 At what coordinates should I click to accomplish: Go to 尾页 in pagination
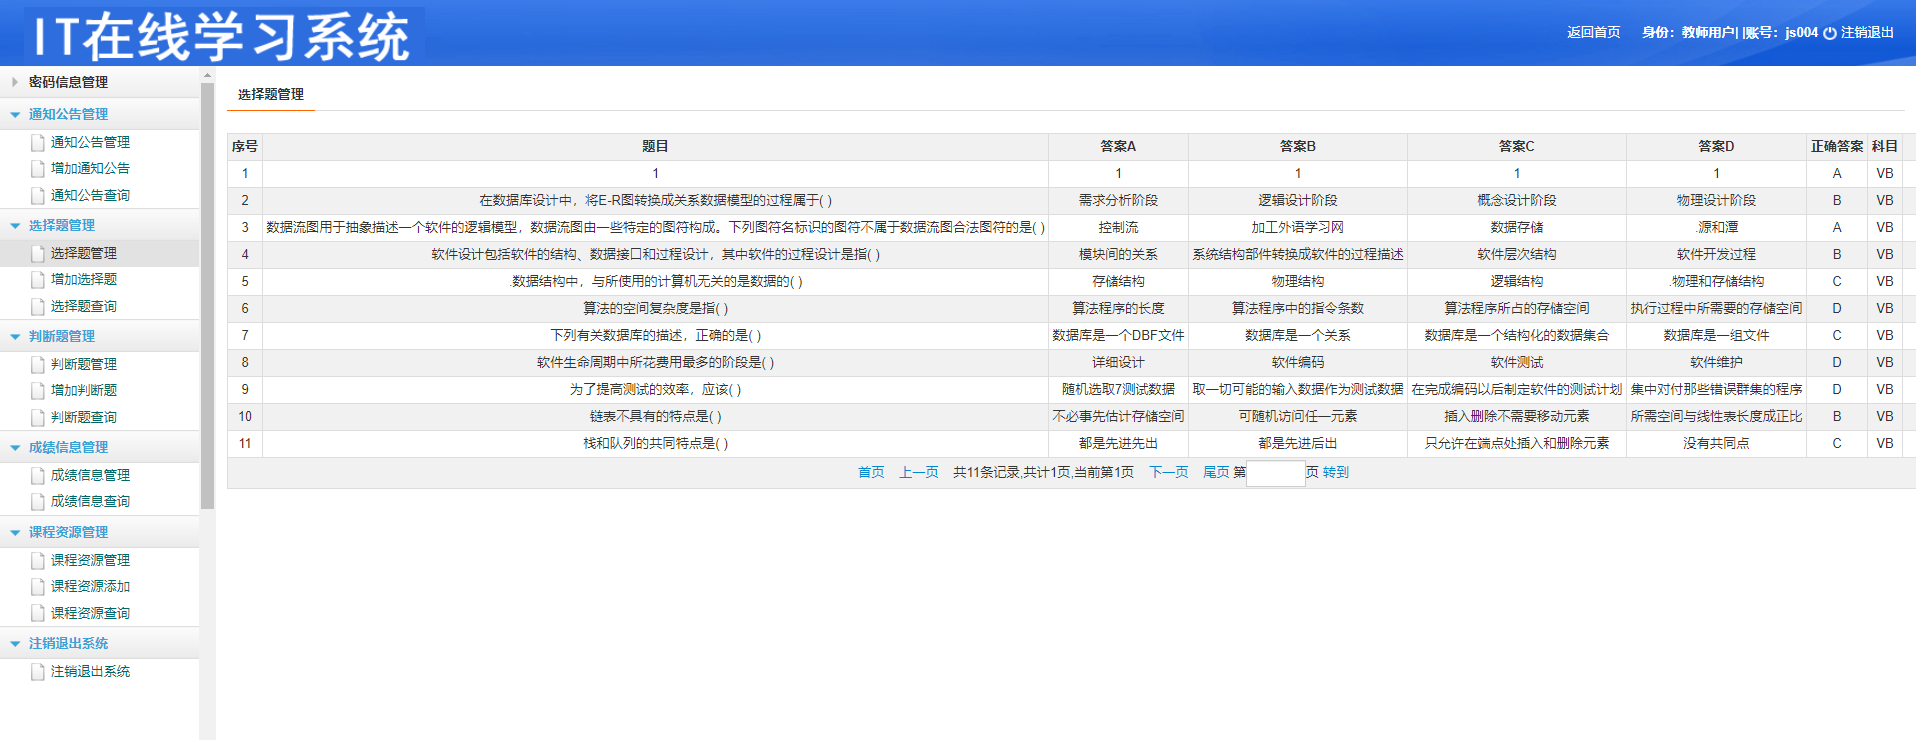coord(1216,472)
